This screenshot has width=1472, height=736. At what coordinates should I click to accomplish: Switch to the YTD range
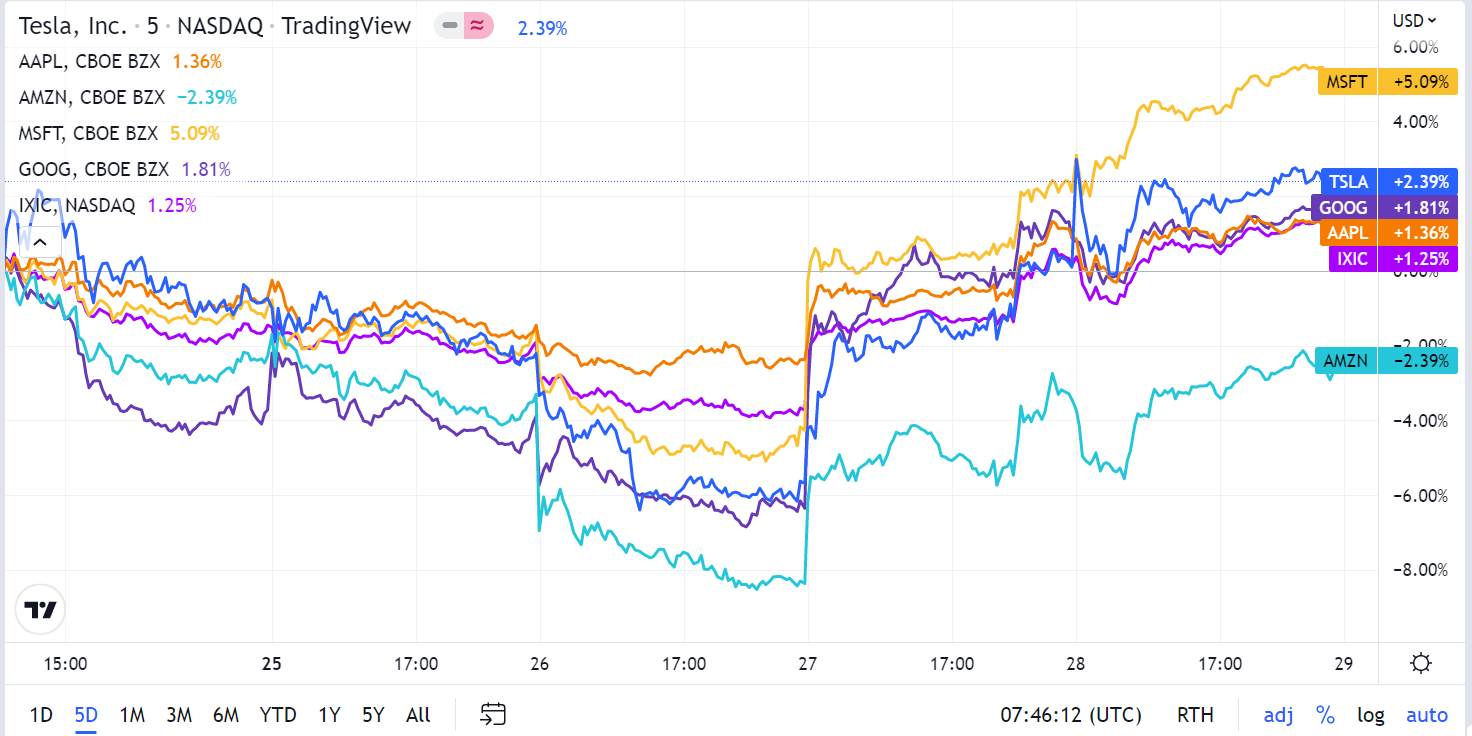[277, 714]
